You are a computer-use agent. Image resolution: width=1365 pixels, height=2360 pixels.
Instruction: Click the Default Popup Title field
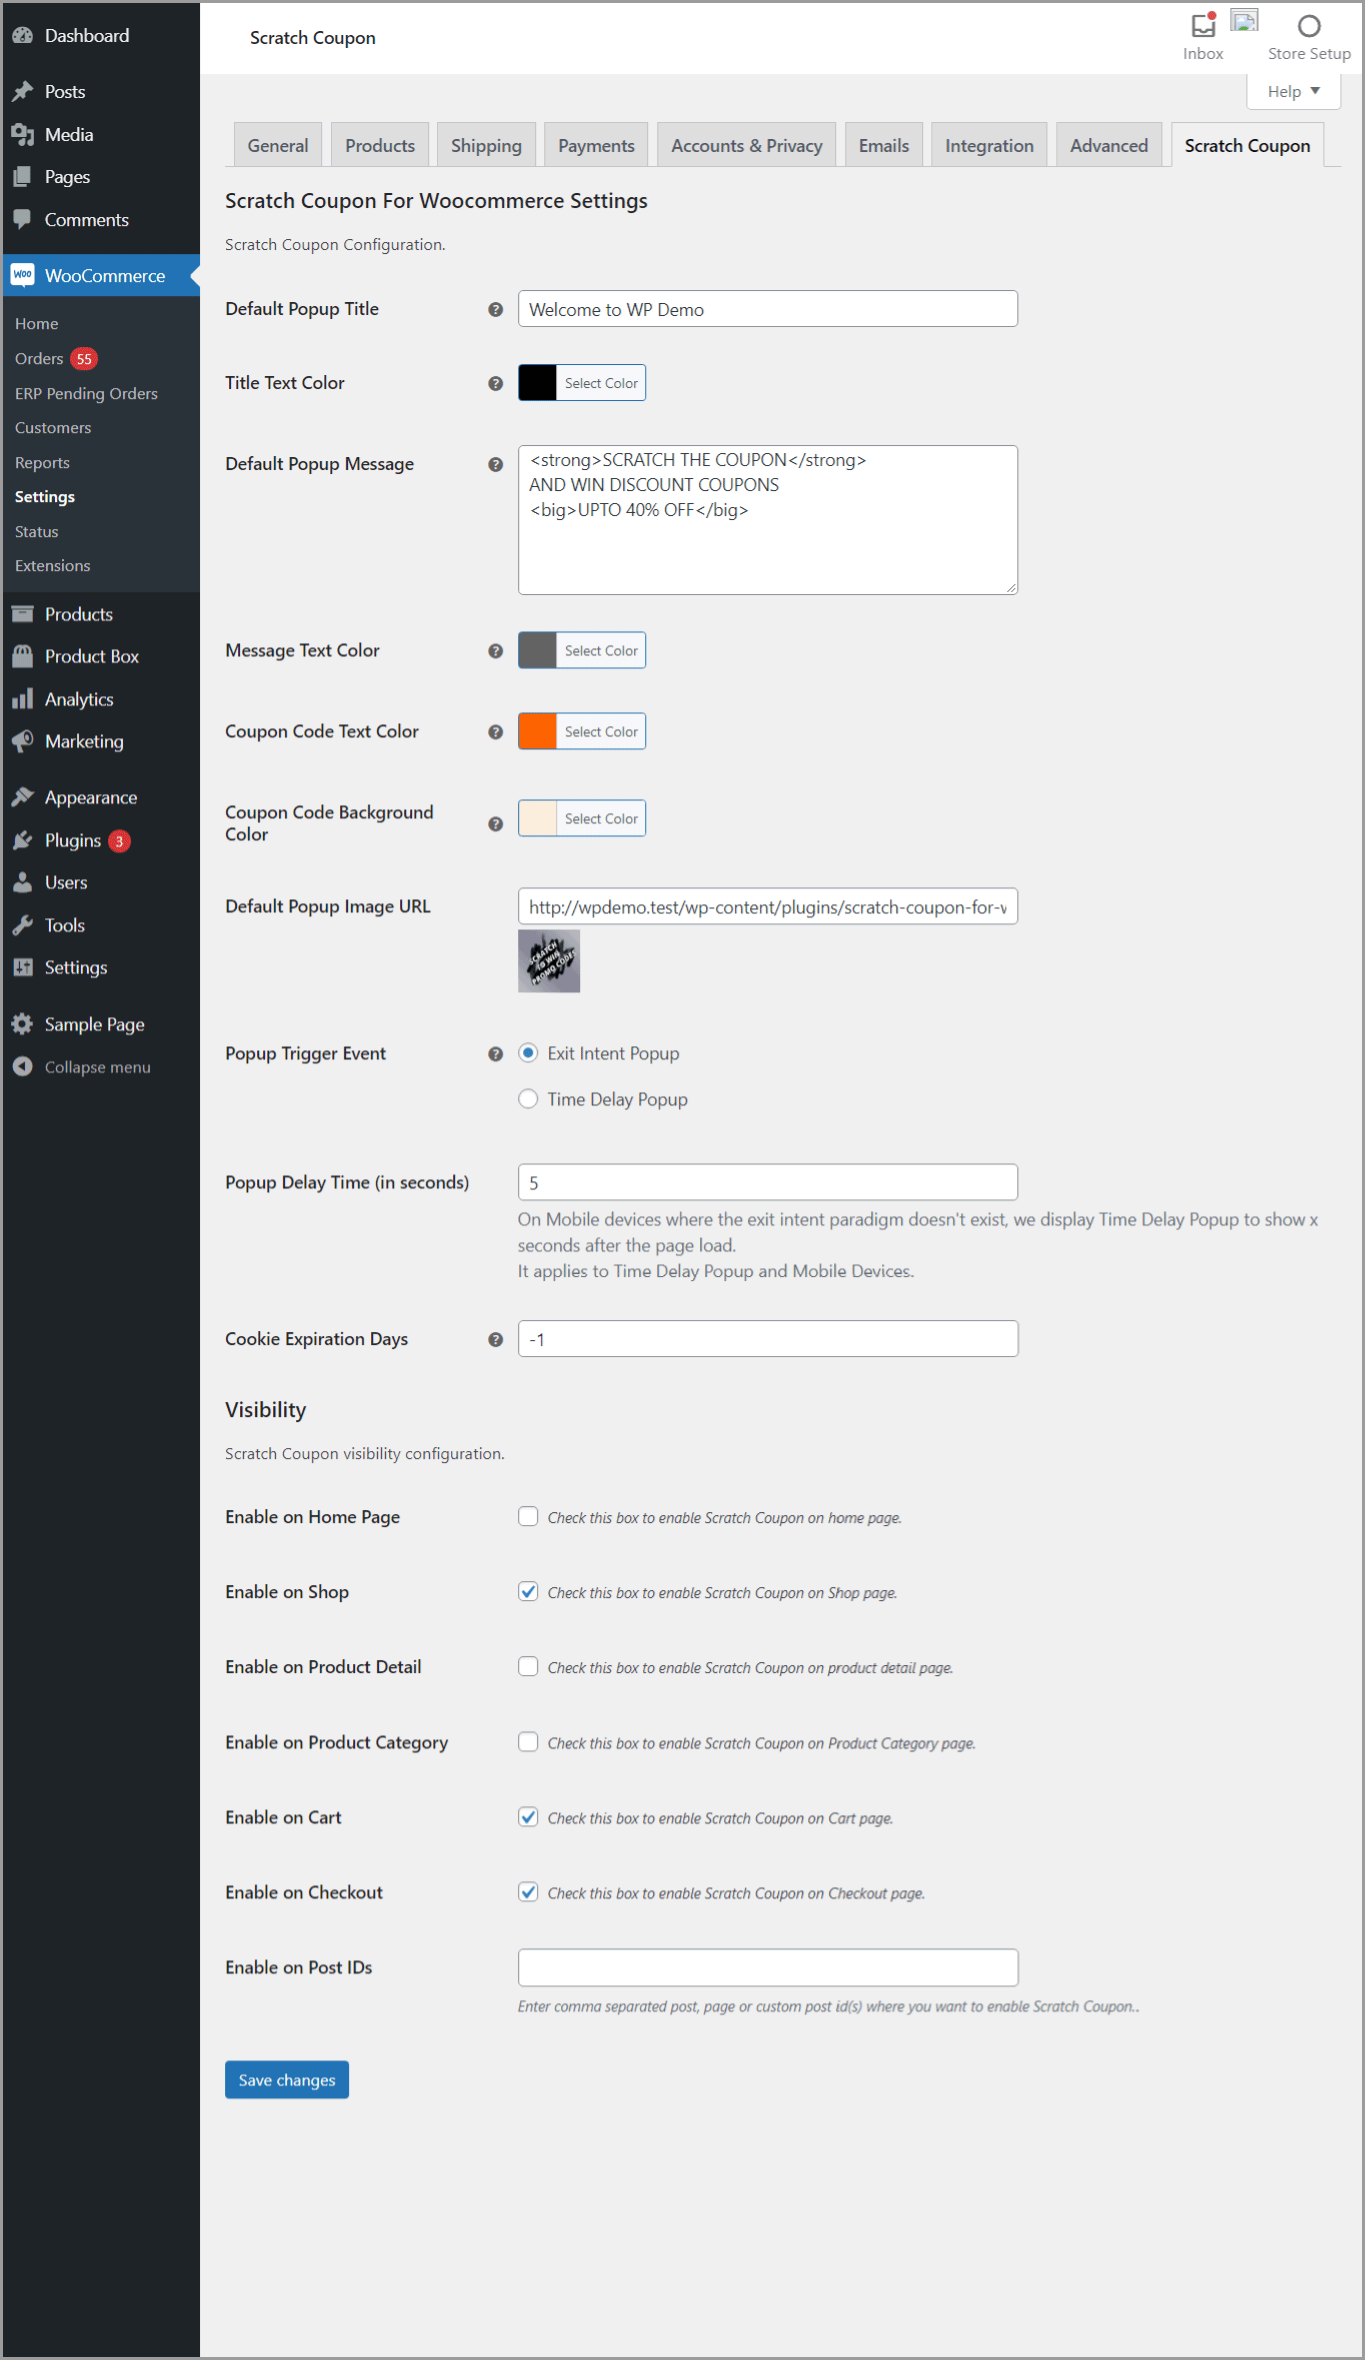[768, 309]
